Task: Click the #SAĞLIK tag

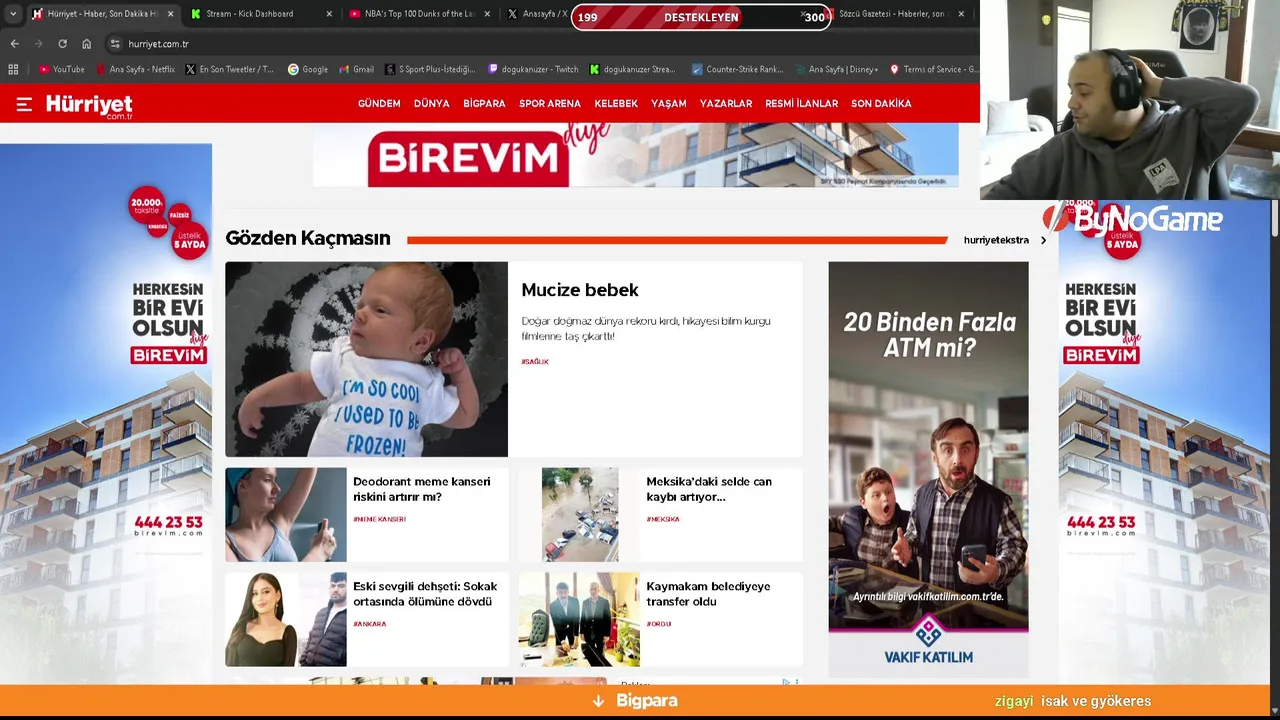Action: [535, 362]
